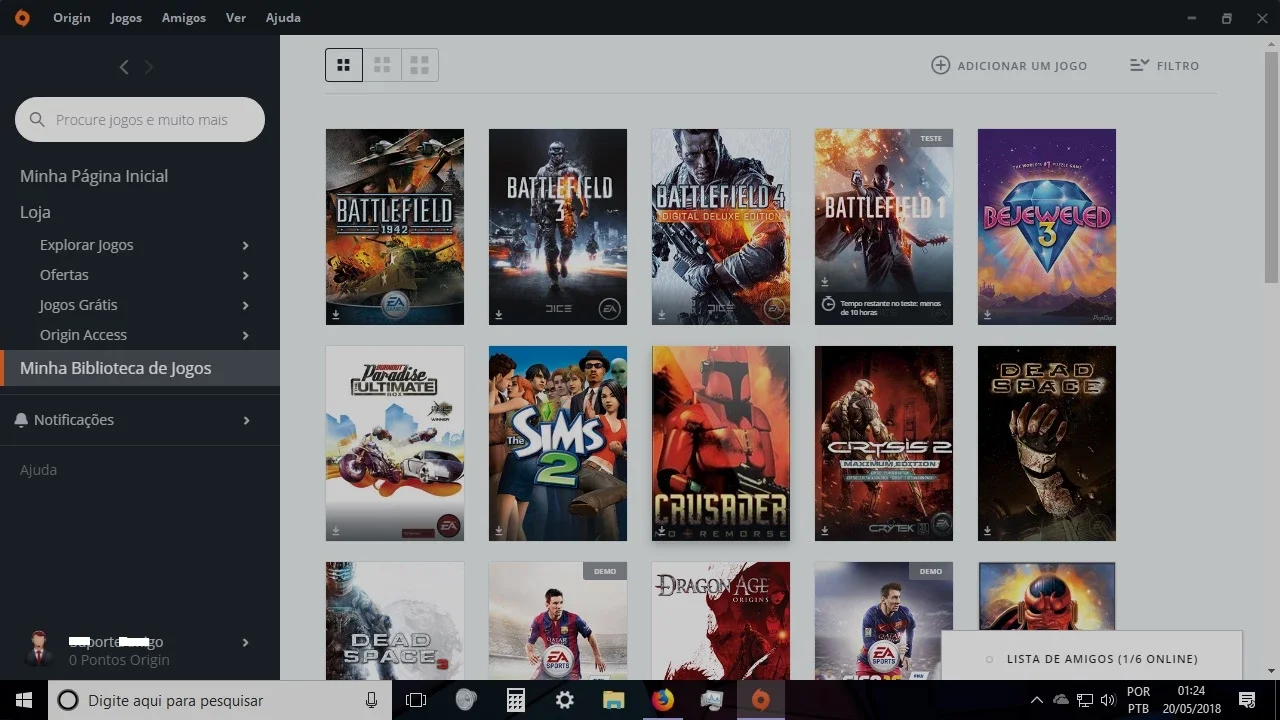Open the TESTE-labeled Battlefield 1 clock icon
Image resolution: width=1280 pixels, height=720 pixels.
[828, 304]
